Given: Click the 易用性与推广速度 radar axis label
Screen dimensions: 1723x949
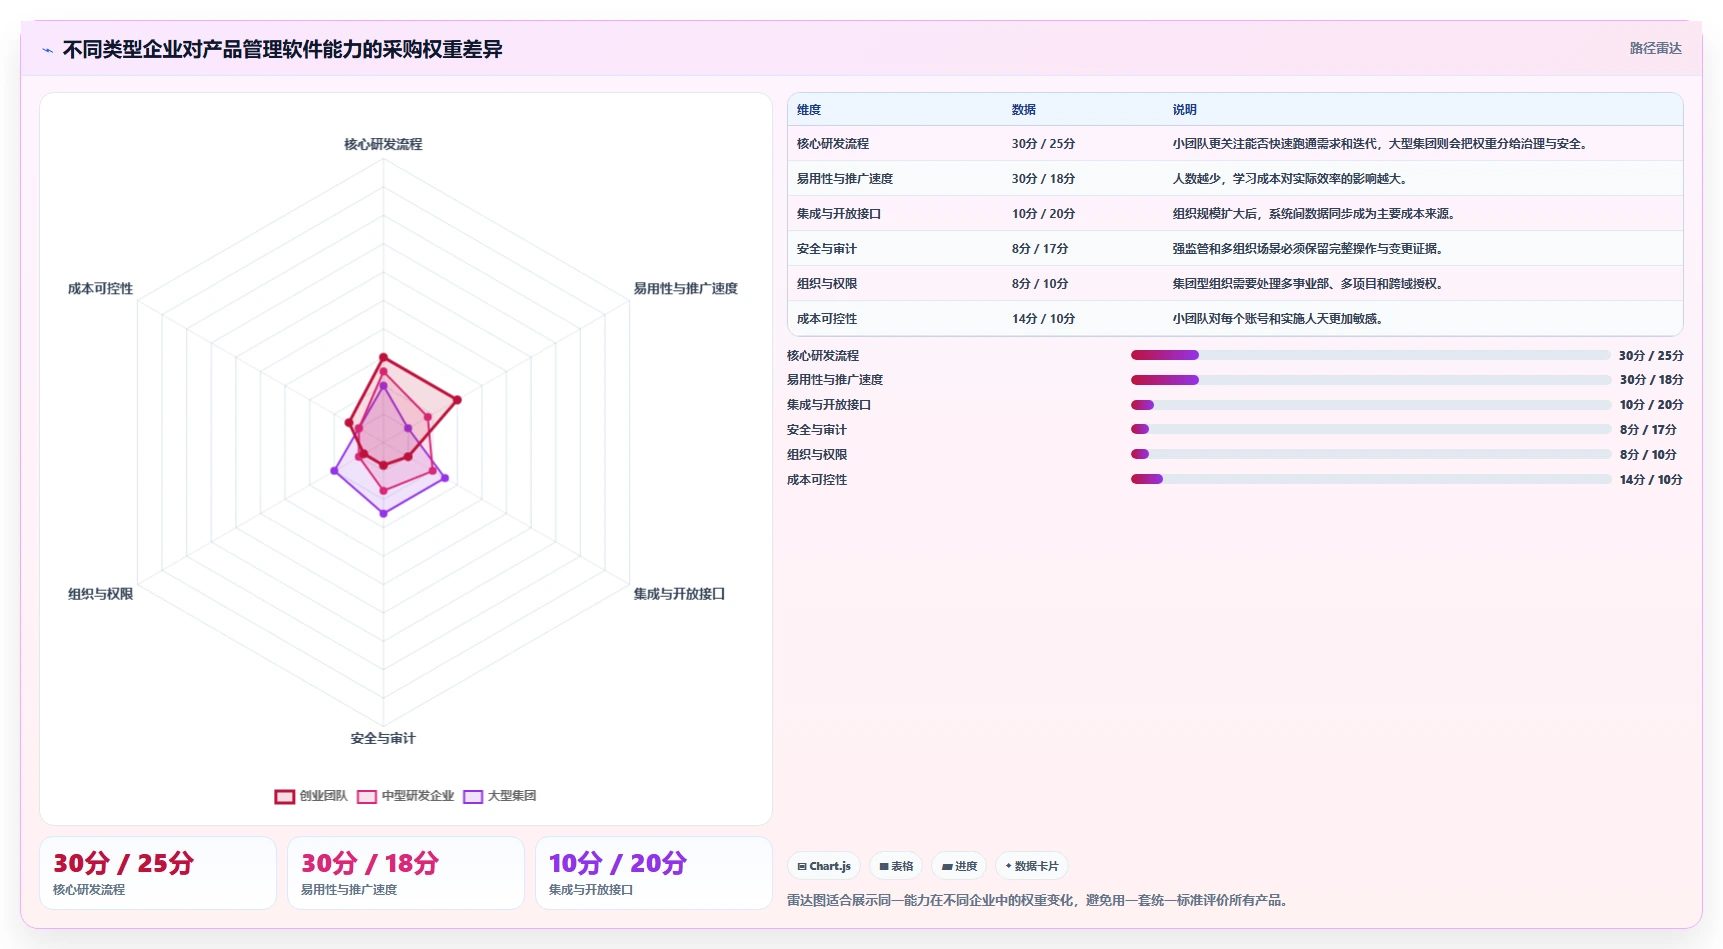Looking at the screenshot, I should pyautogui.click(x=685, y=288).
